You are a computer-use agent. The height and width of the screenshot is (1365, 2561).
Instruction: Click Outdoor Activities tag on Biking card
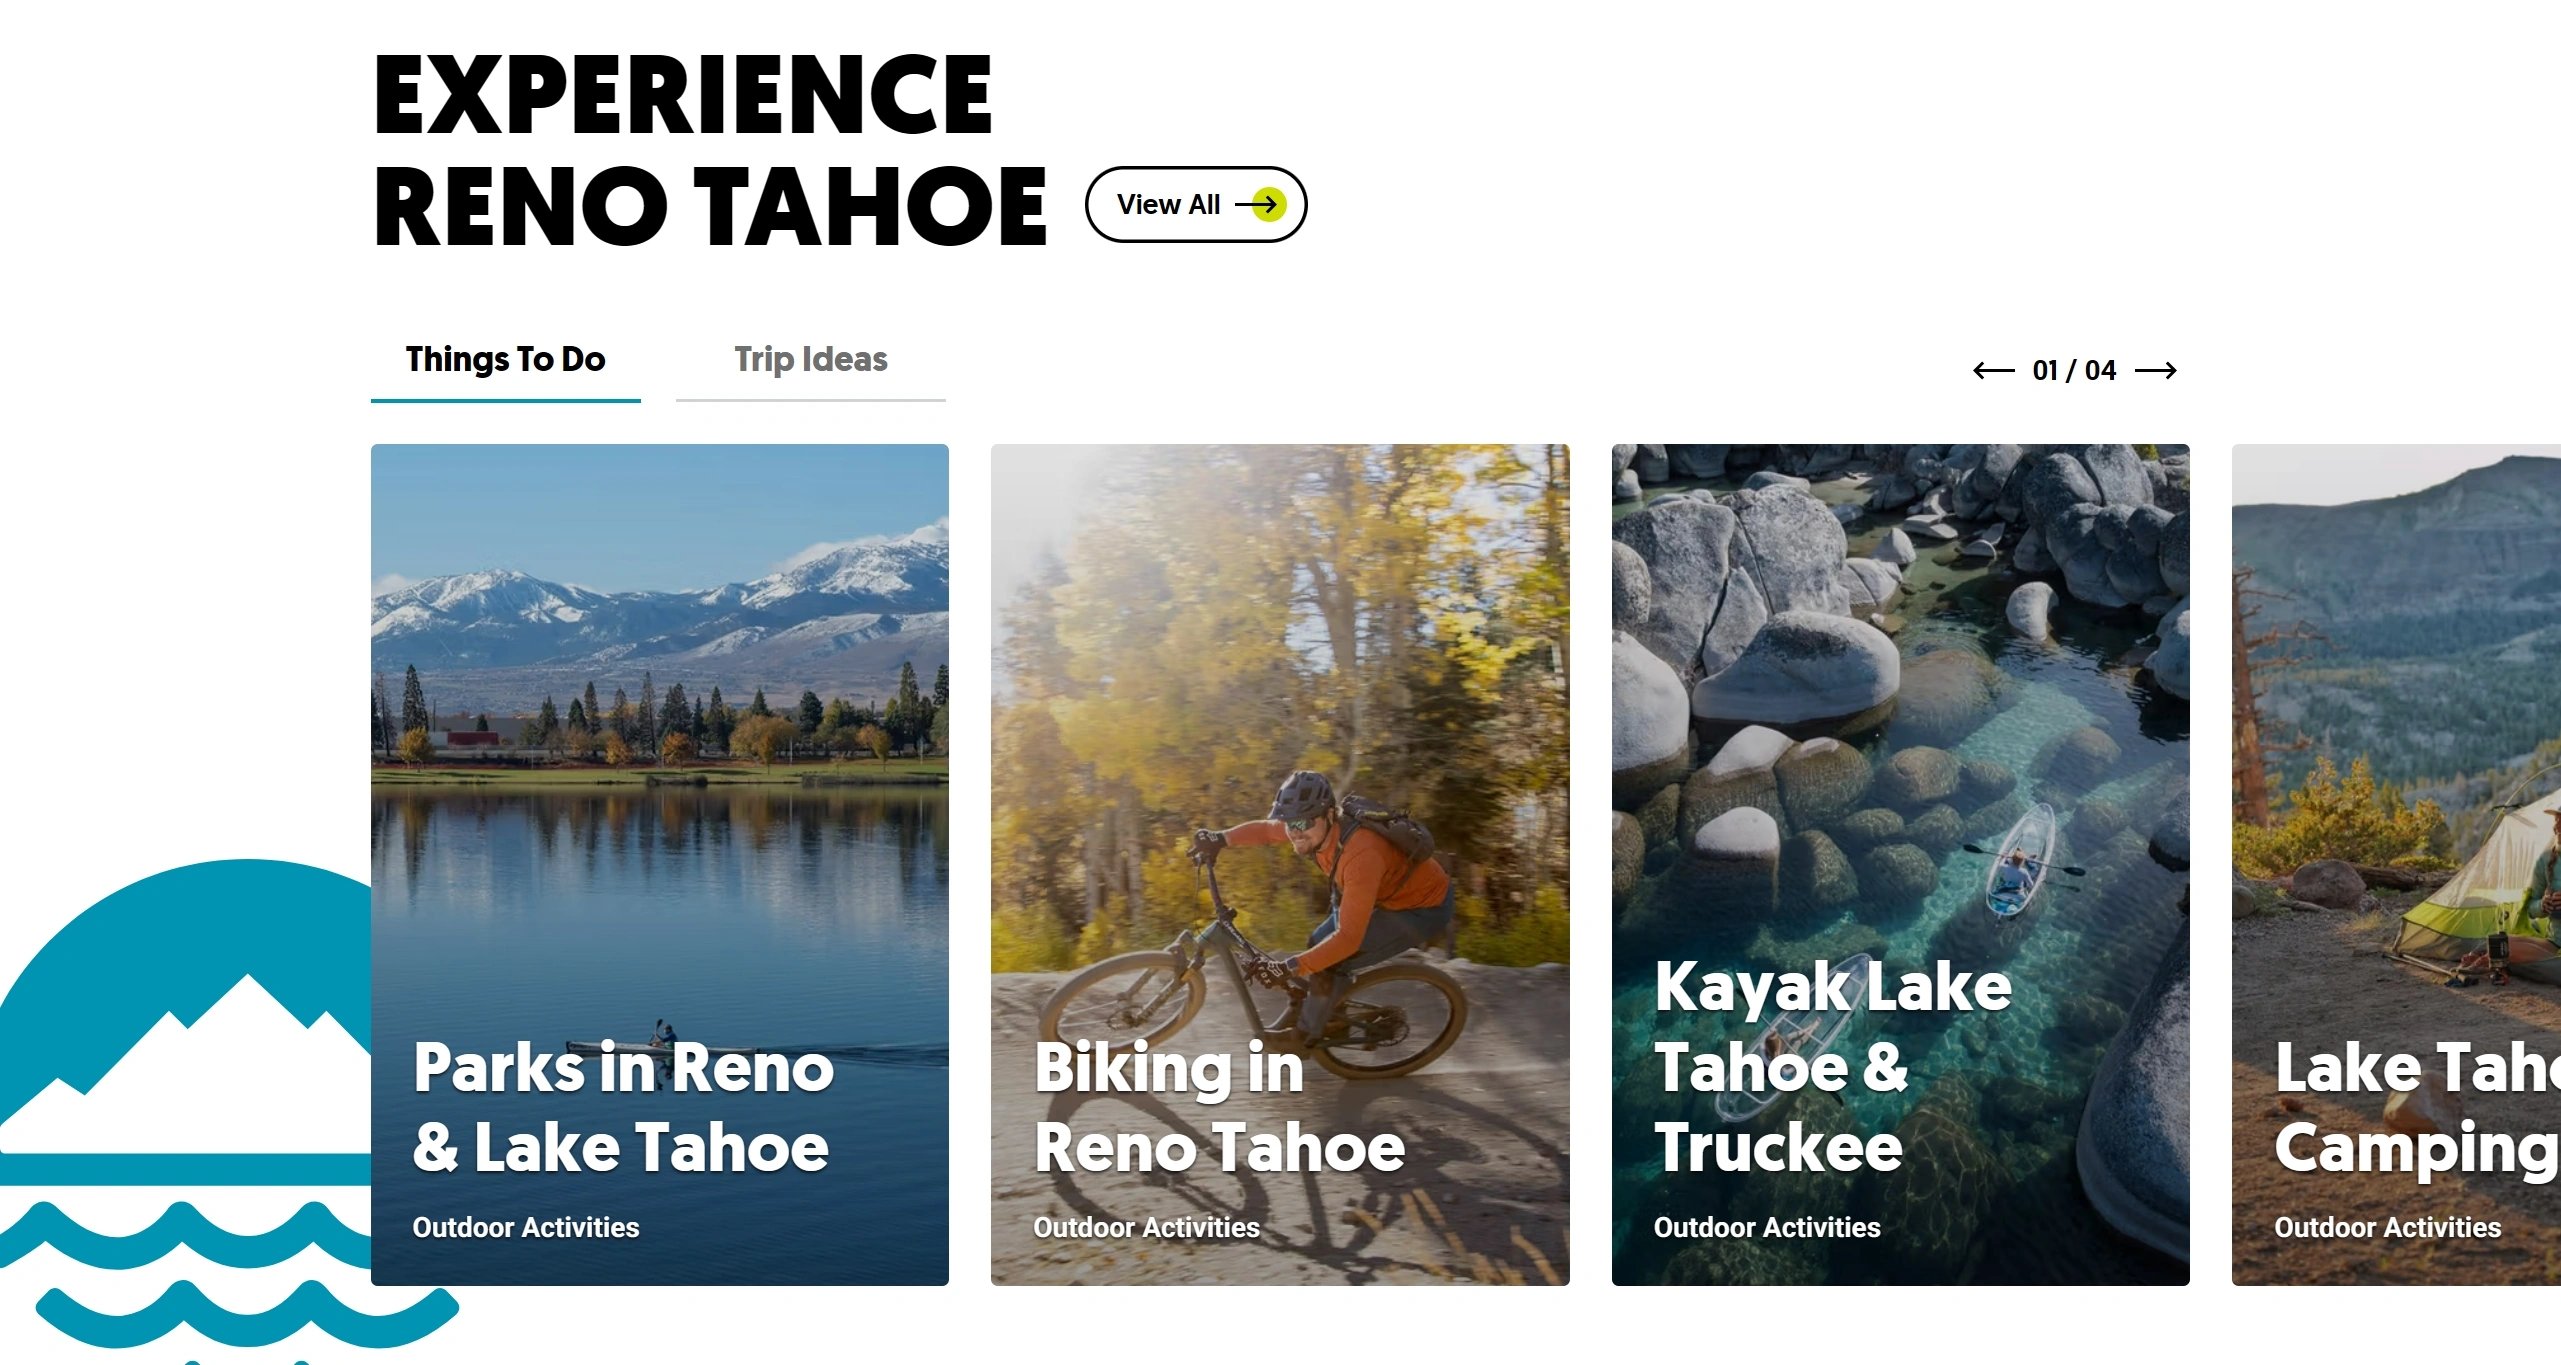coord(1146,1227)
